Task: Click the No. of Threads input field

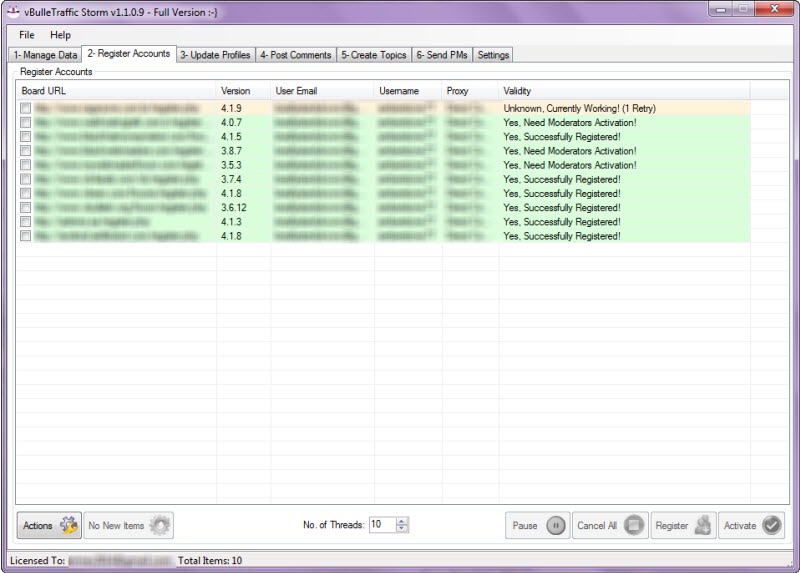Action: coord(381,525)
